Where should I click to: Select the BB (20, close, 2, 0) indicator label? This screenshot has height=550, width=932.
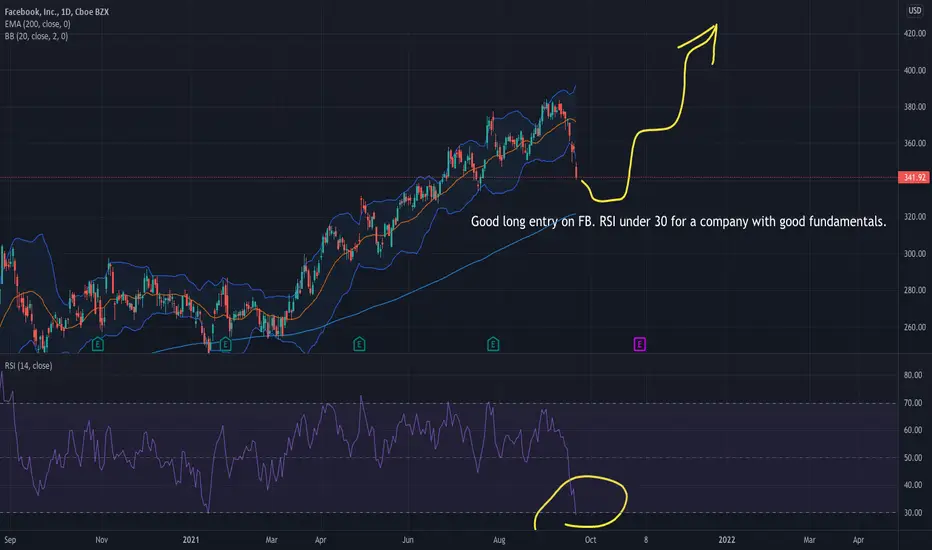(36, 36)
